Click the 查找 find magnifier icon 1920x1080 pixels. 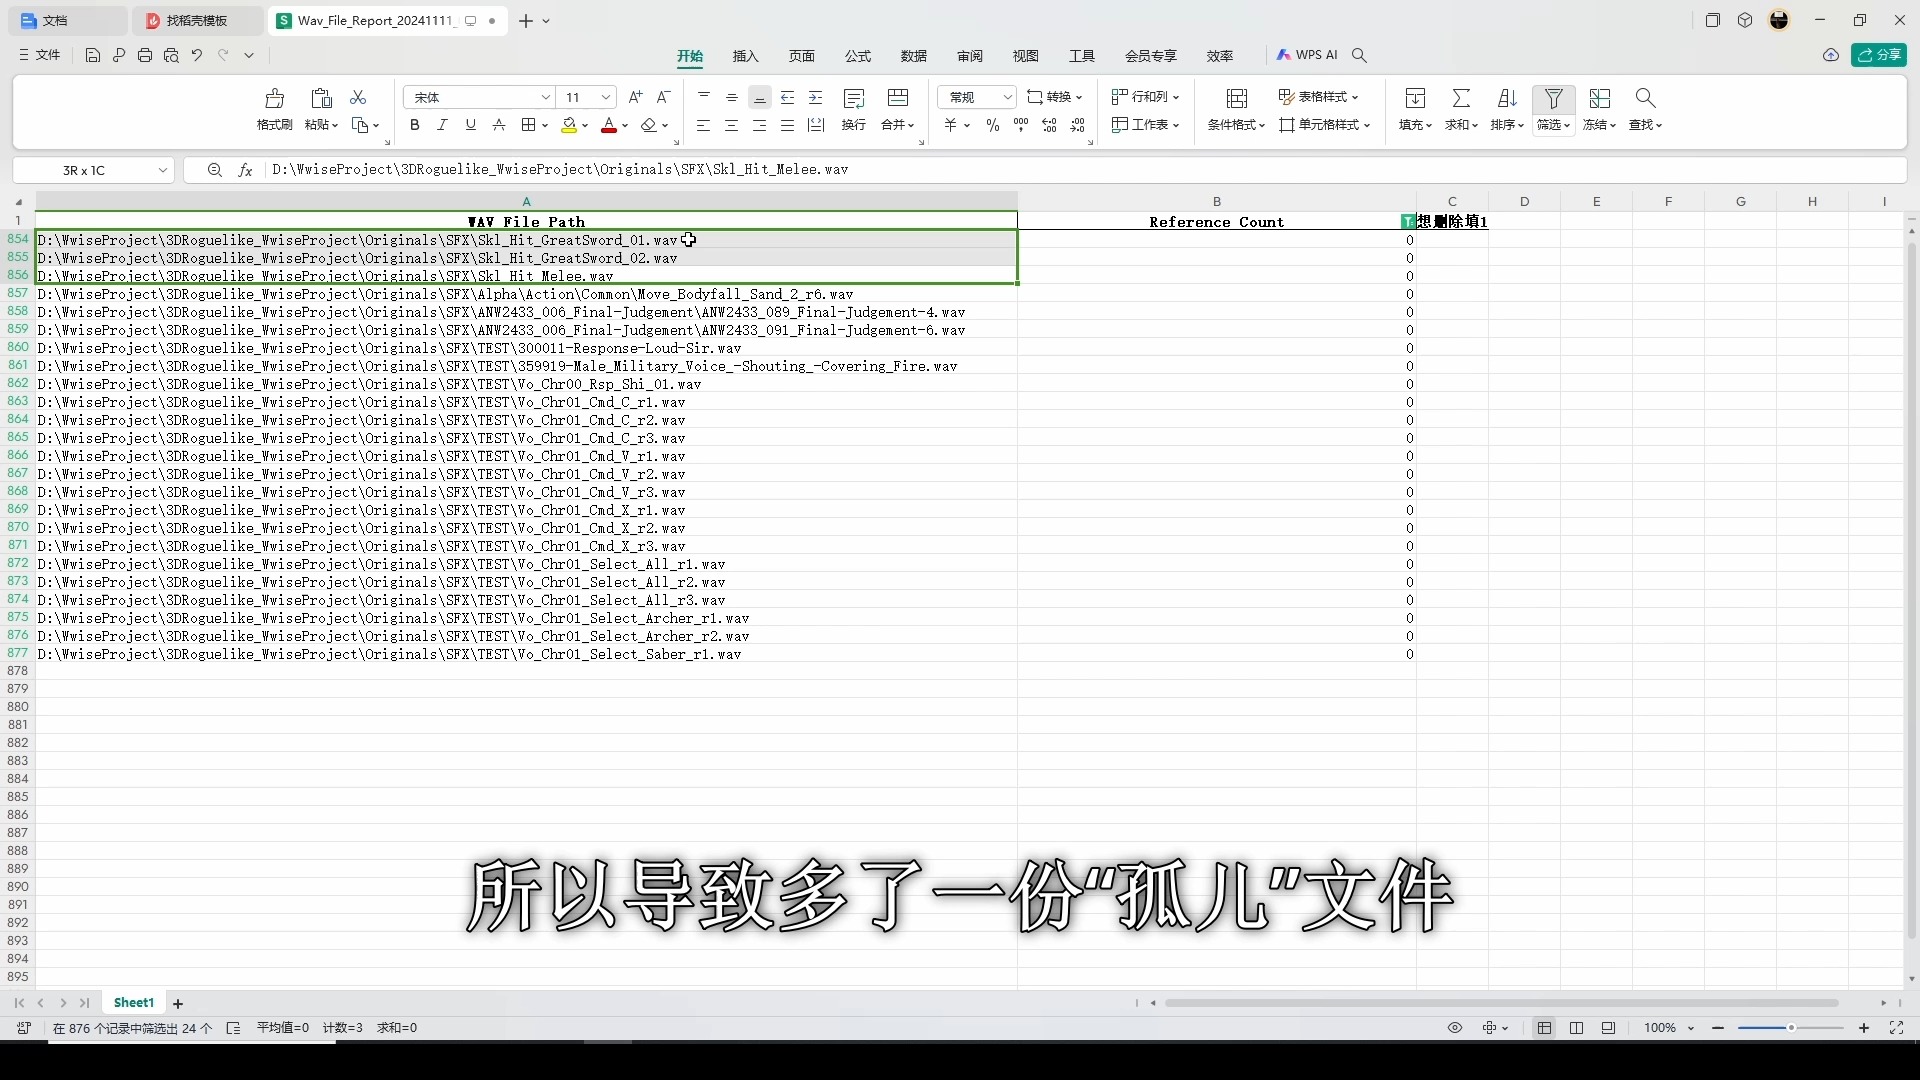tap(1645, 98)
